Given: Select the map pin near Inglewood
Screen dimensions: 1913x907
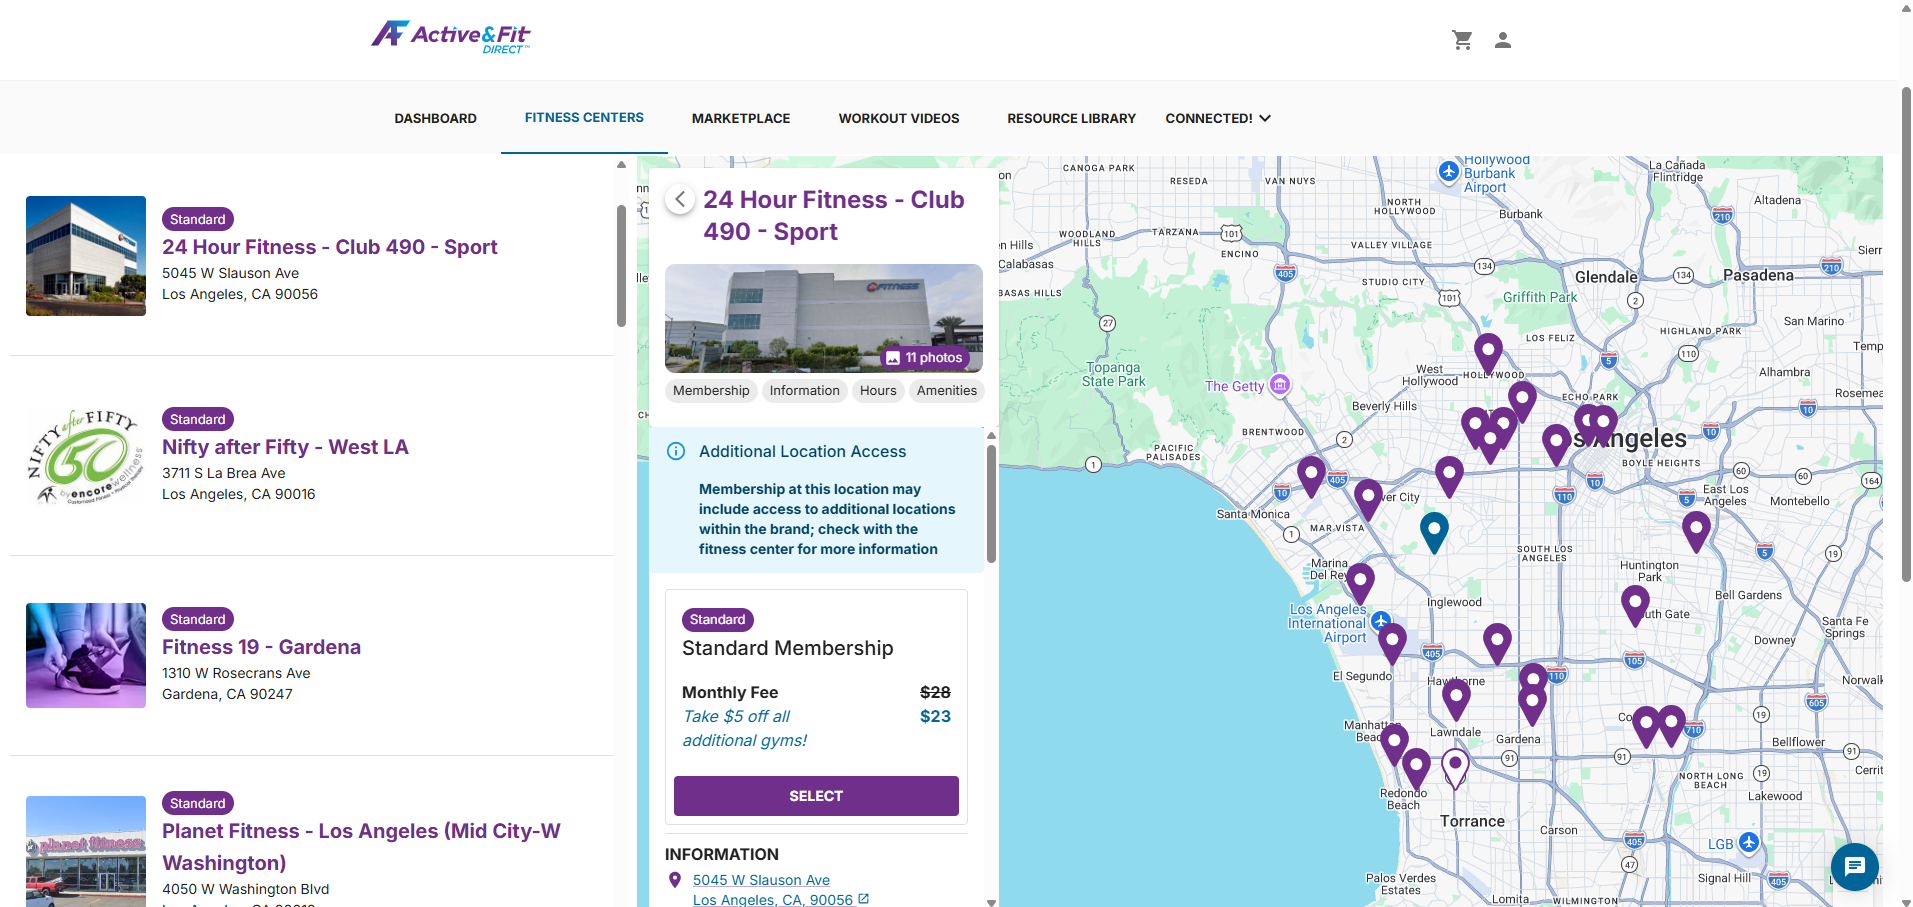Looking at the screenshot, I should coord(1497,642).
